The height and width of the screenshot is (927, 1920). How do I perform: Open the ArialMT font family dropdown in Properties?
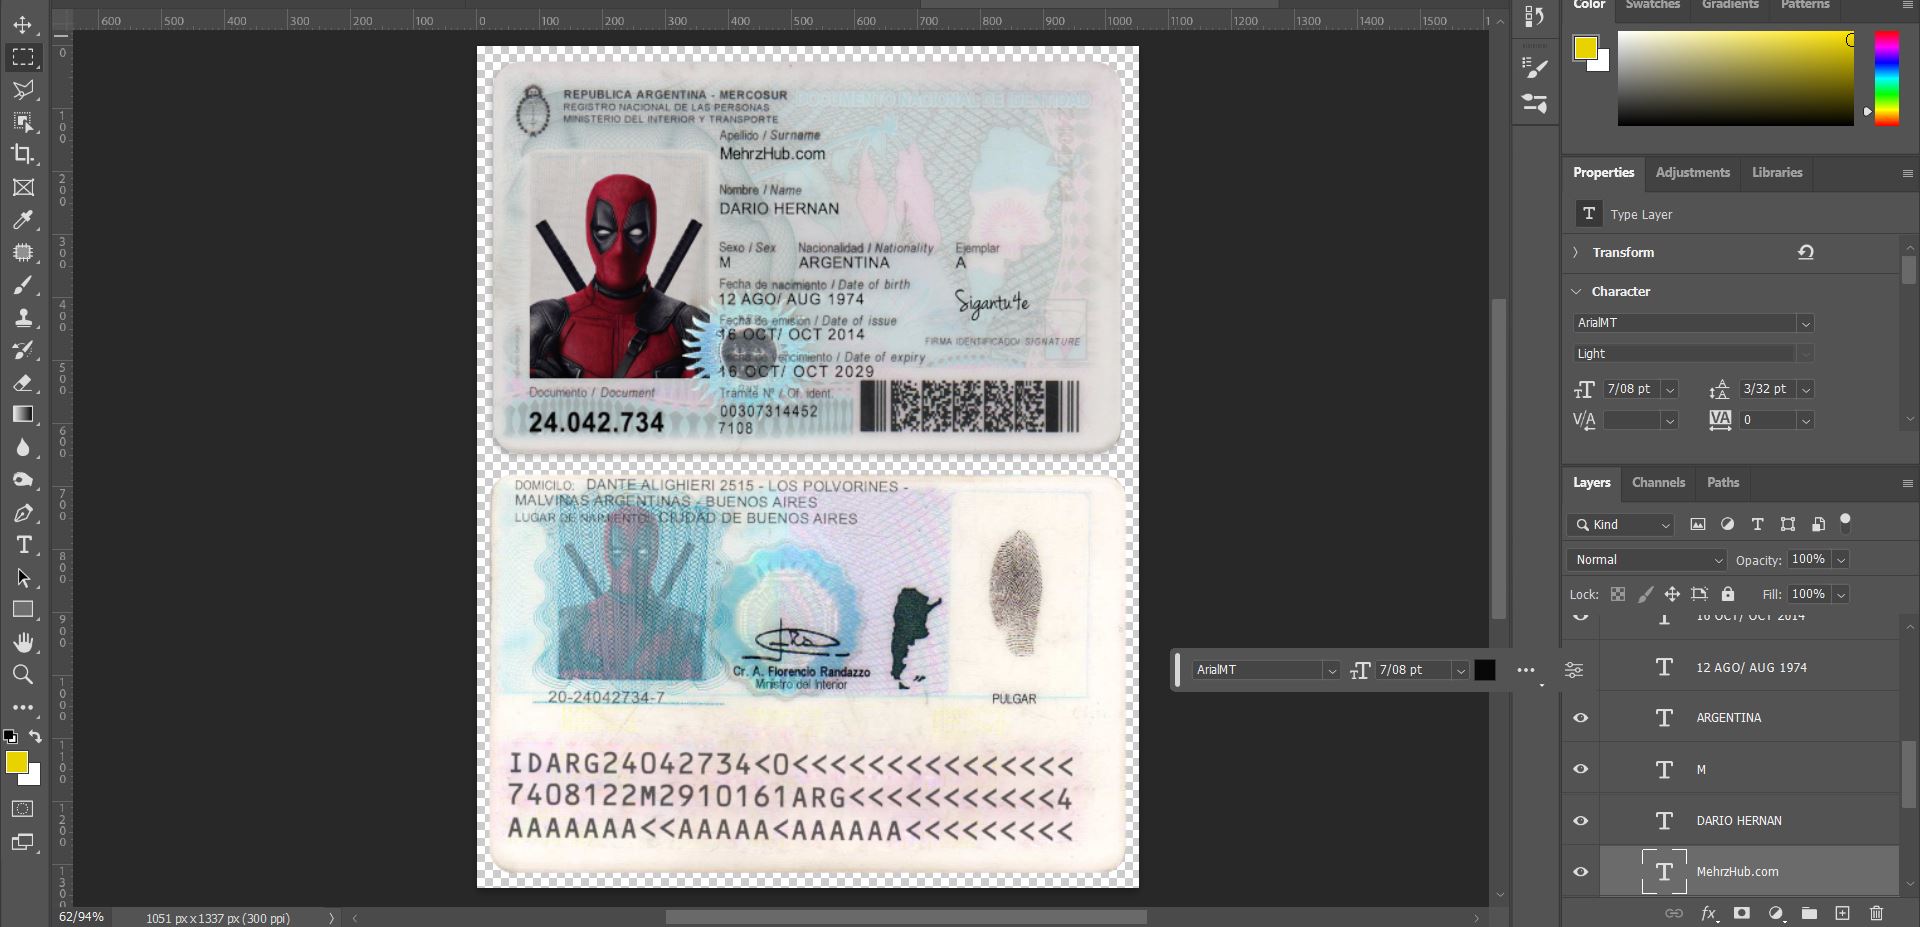point(1805,323)
